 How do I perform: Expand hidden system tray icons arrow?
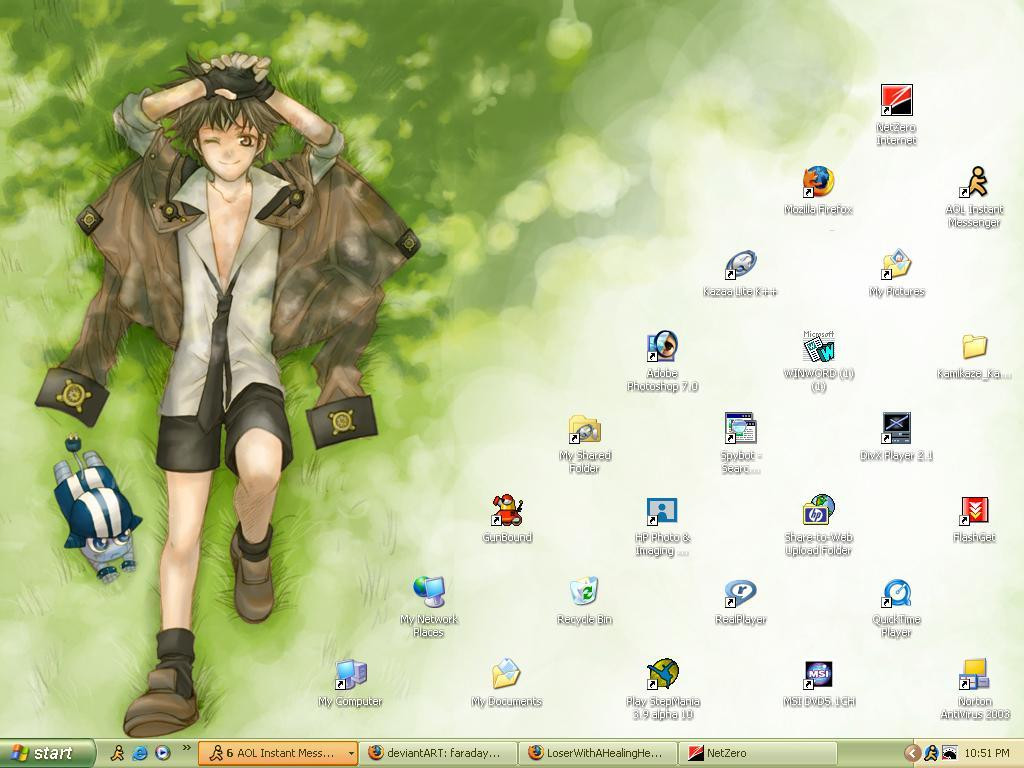coord(912,754)
